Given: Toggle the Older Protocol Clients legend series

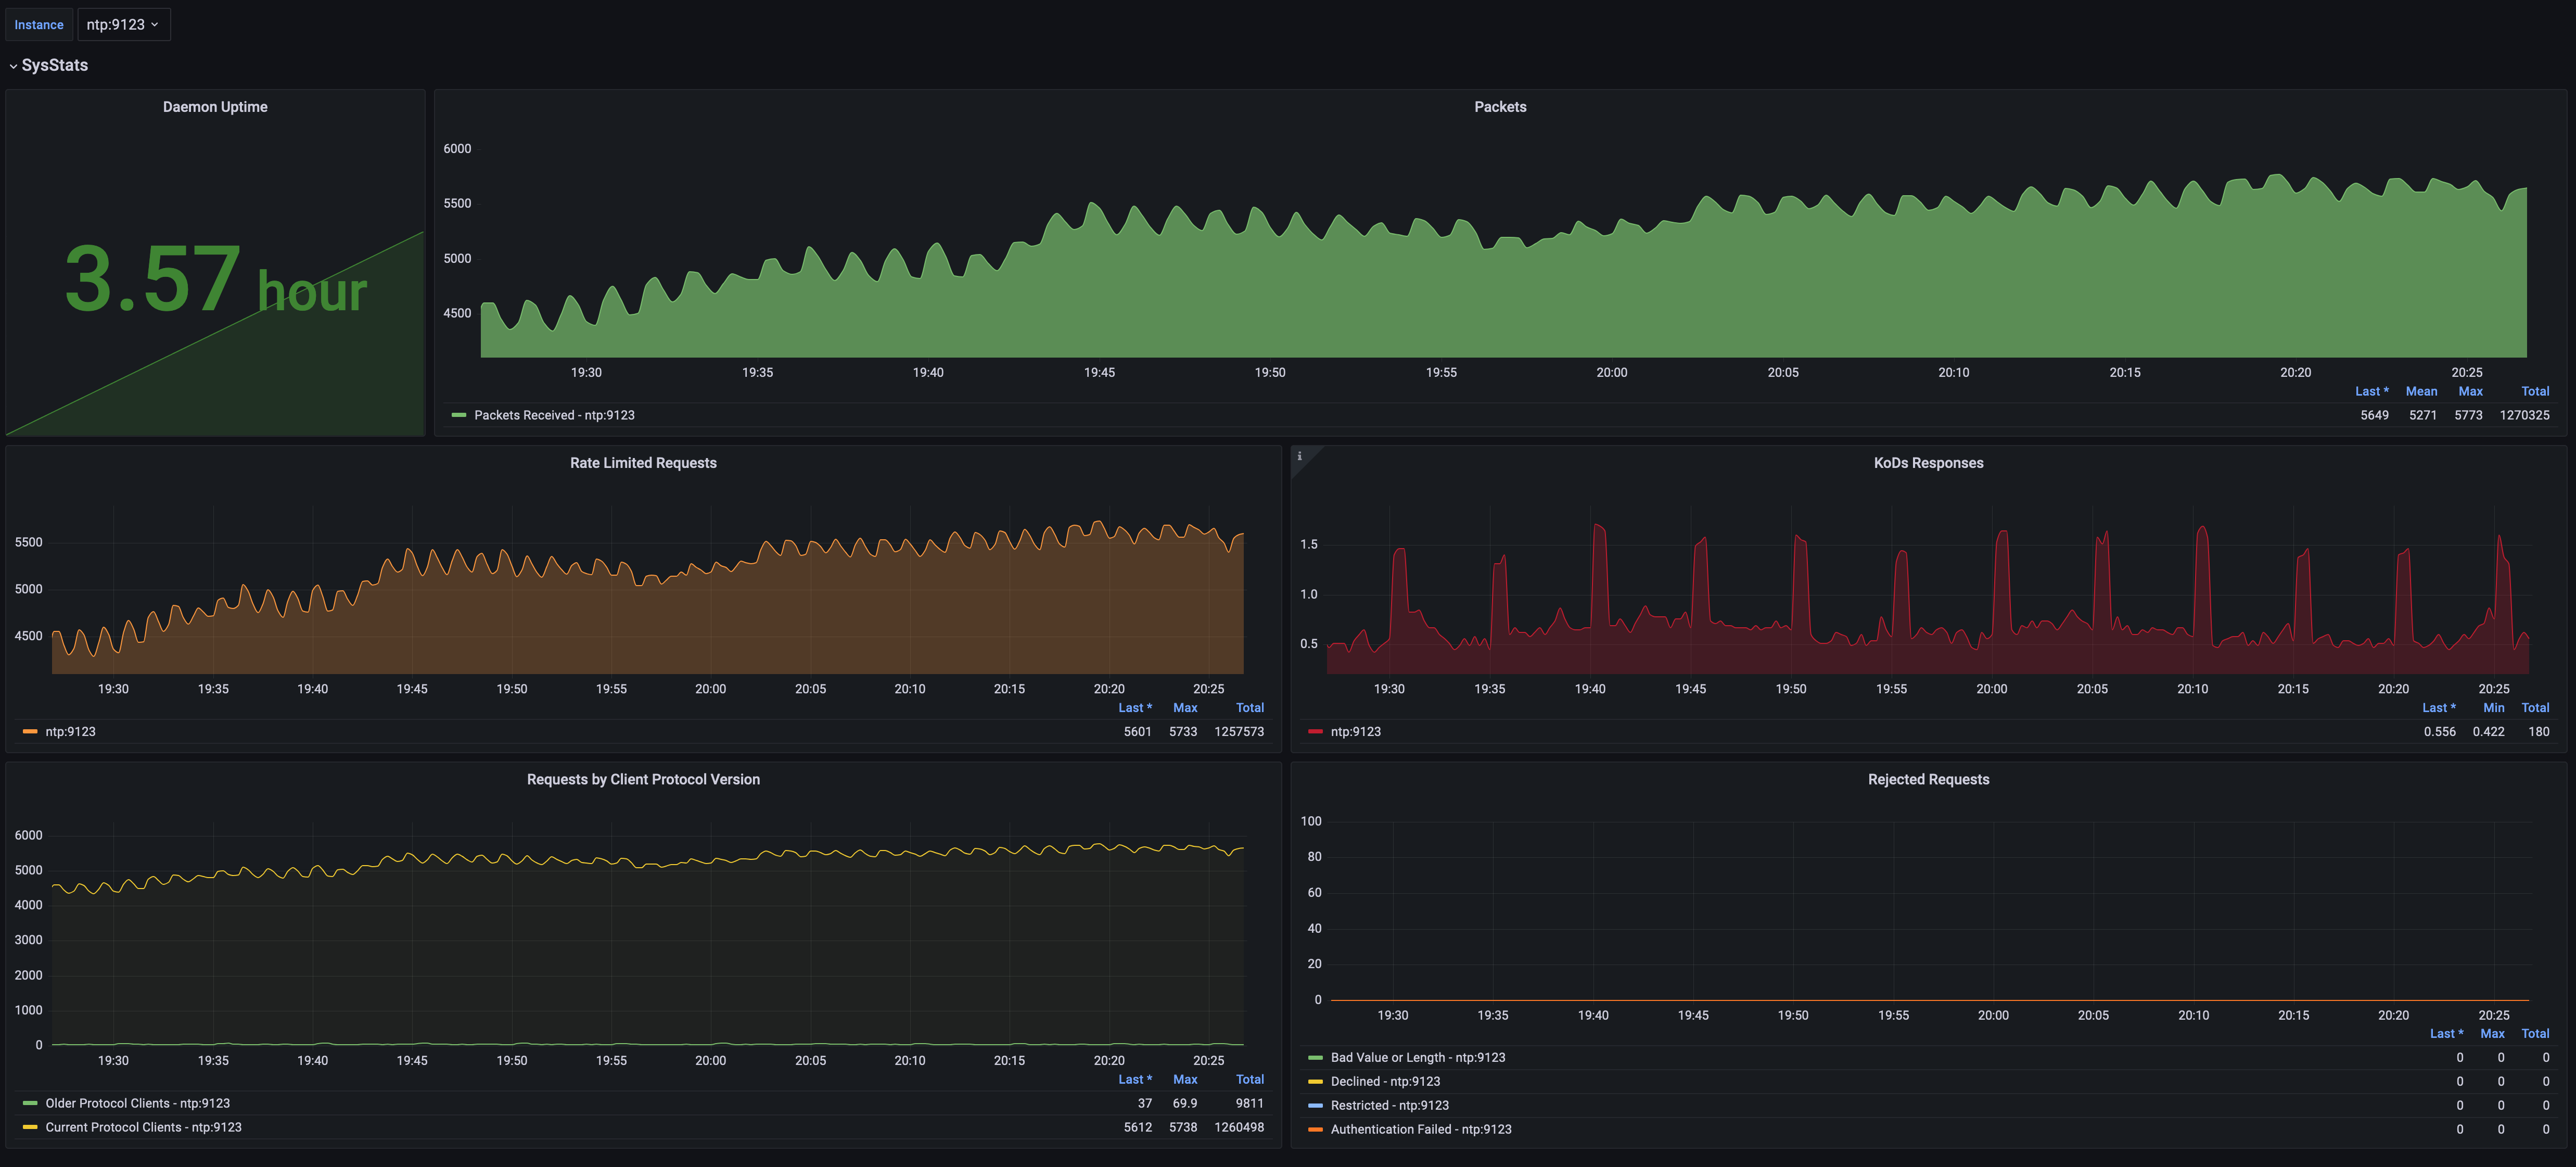Looking at the screenshot, I should (x=137, y=1103).
